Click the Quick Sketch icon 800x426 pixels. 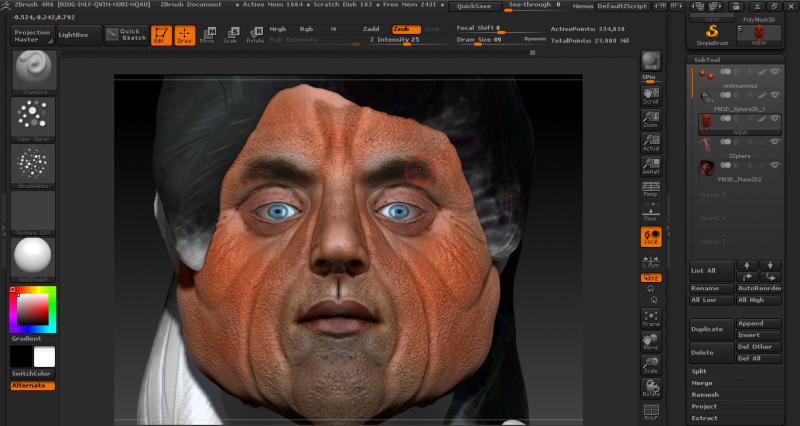point(126,35)
